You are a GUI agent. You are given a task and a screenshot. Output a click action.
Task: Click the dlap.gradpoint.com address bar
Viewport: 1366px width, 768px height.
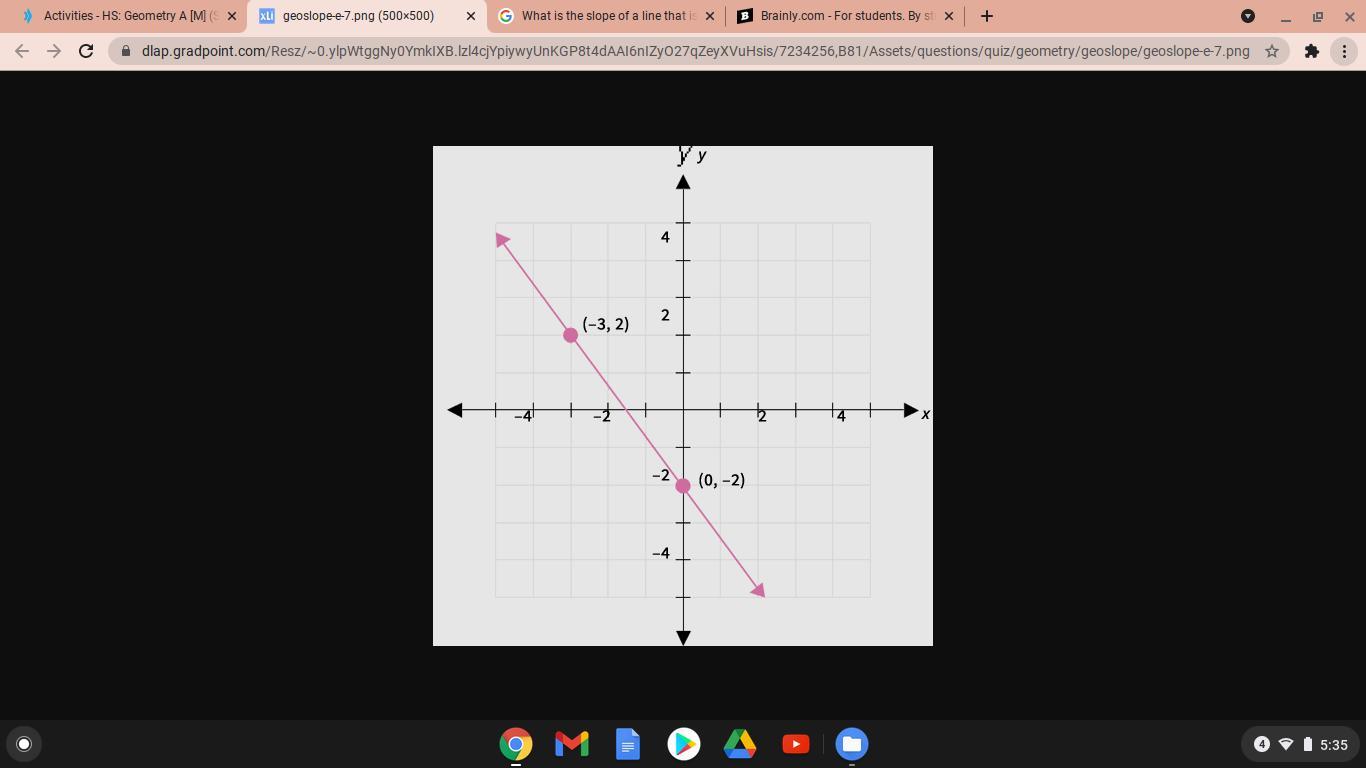[x=695, y=51]
